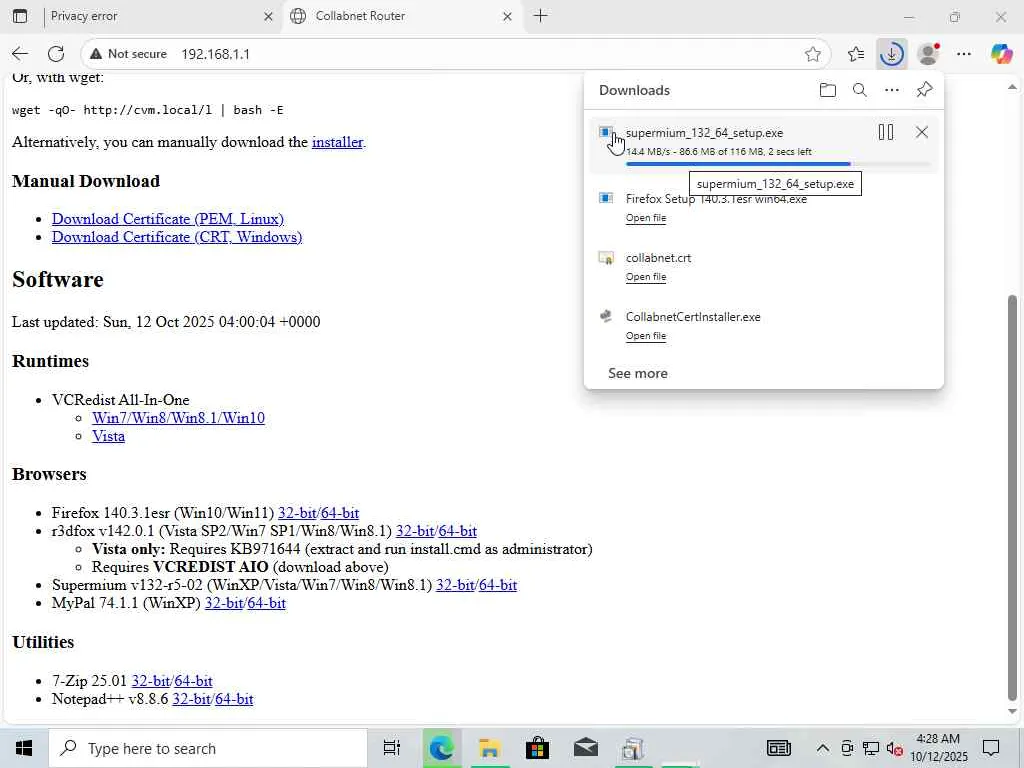Download r3dfox v142.0.1 64-bit
Image resolution: width=1024 pixels, height=768 pixels.
coord(458,531)
